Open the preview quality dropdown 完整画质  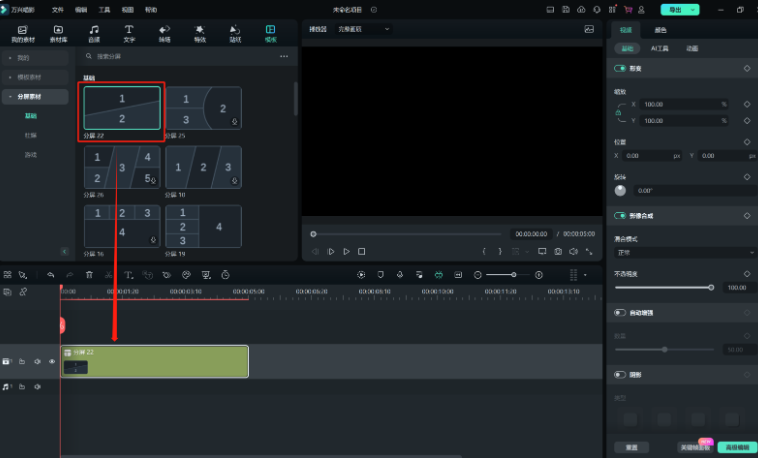tap(364, 29)
